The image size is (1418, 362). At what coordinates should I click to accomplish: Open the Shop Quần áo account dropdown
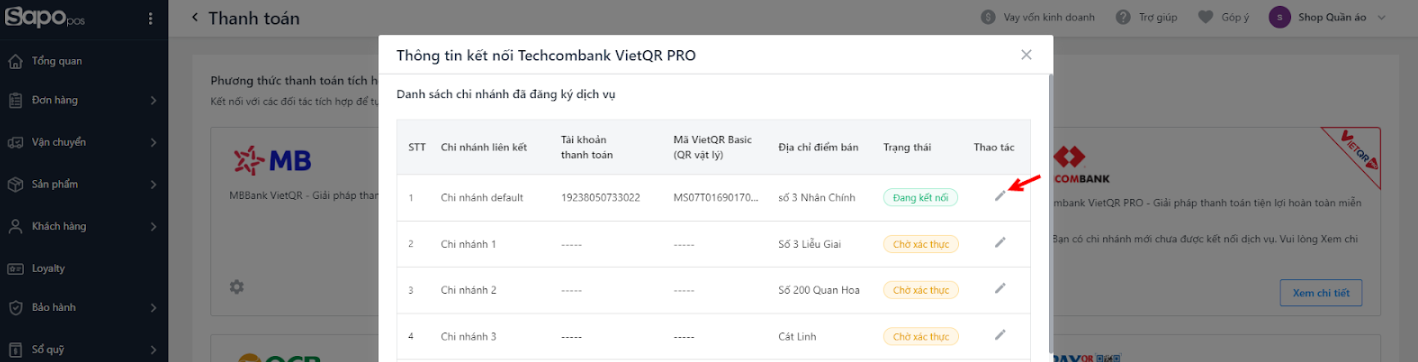click(1328, 17)
